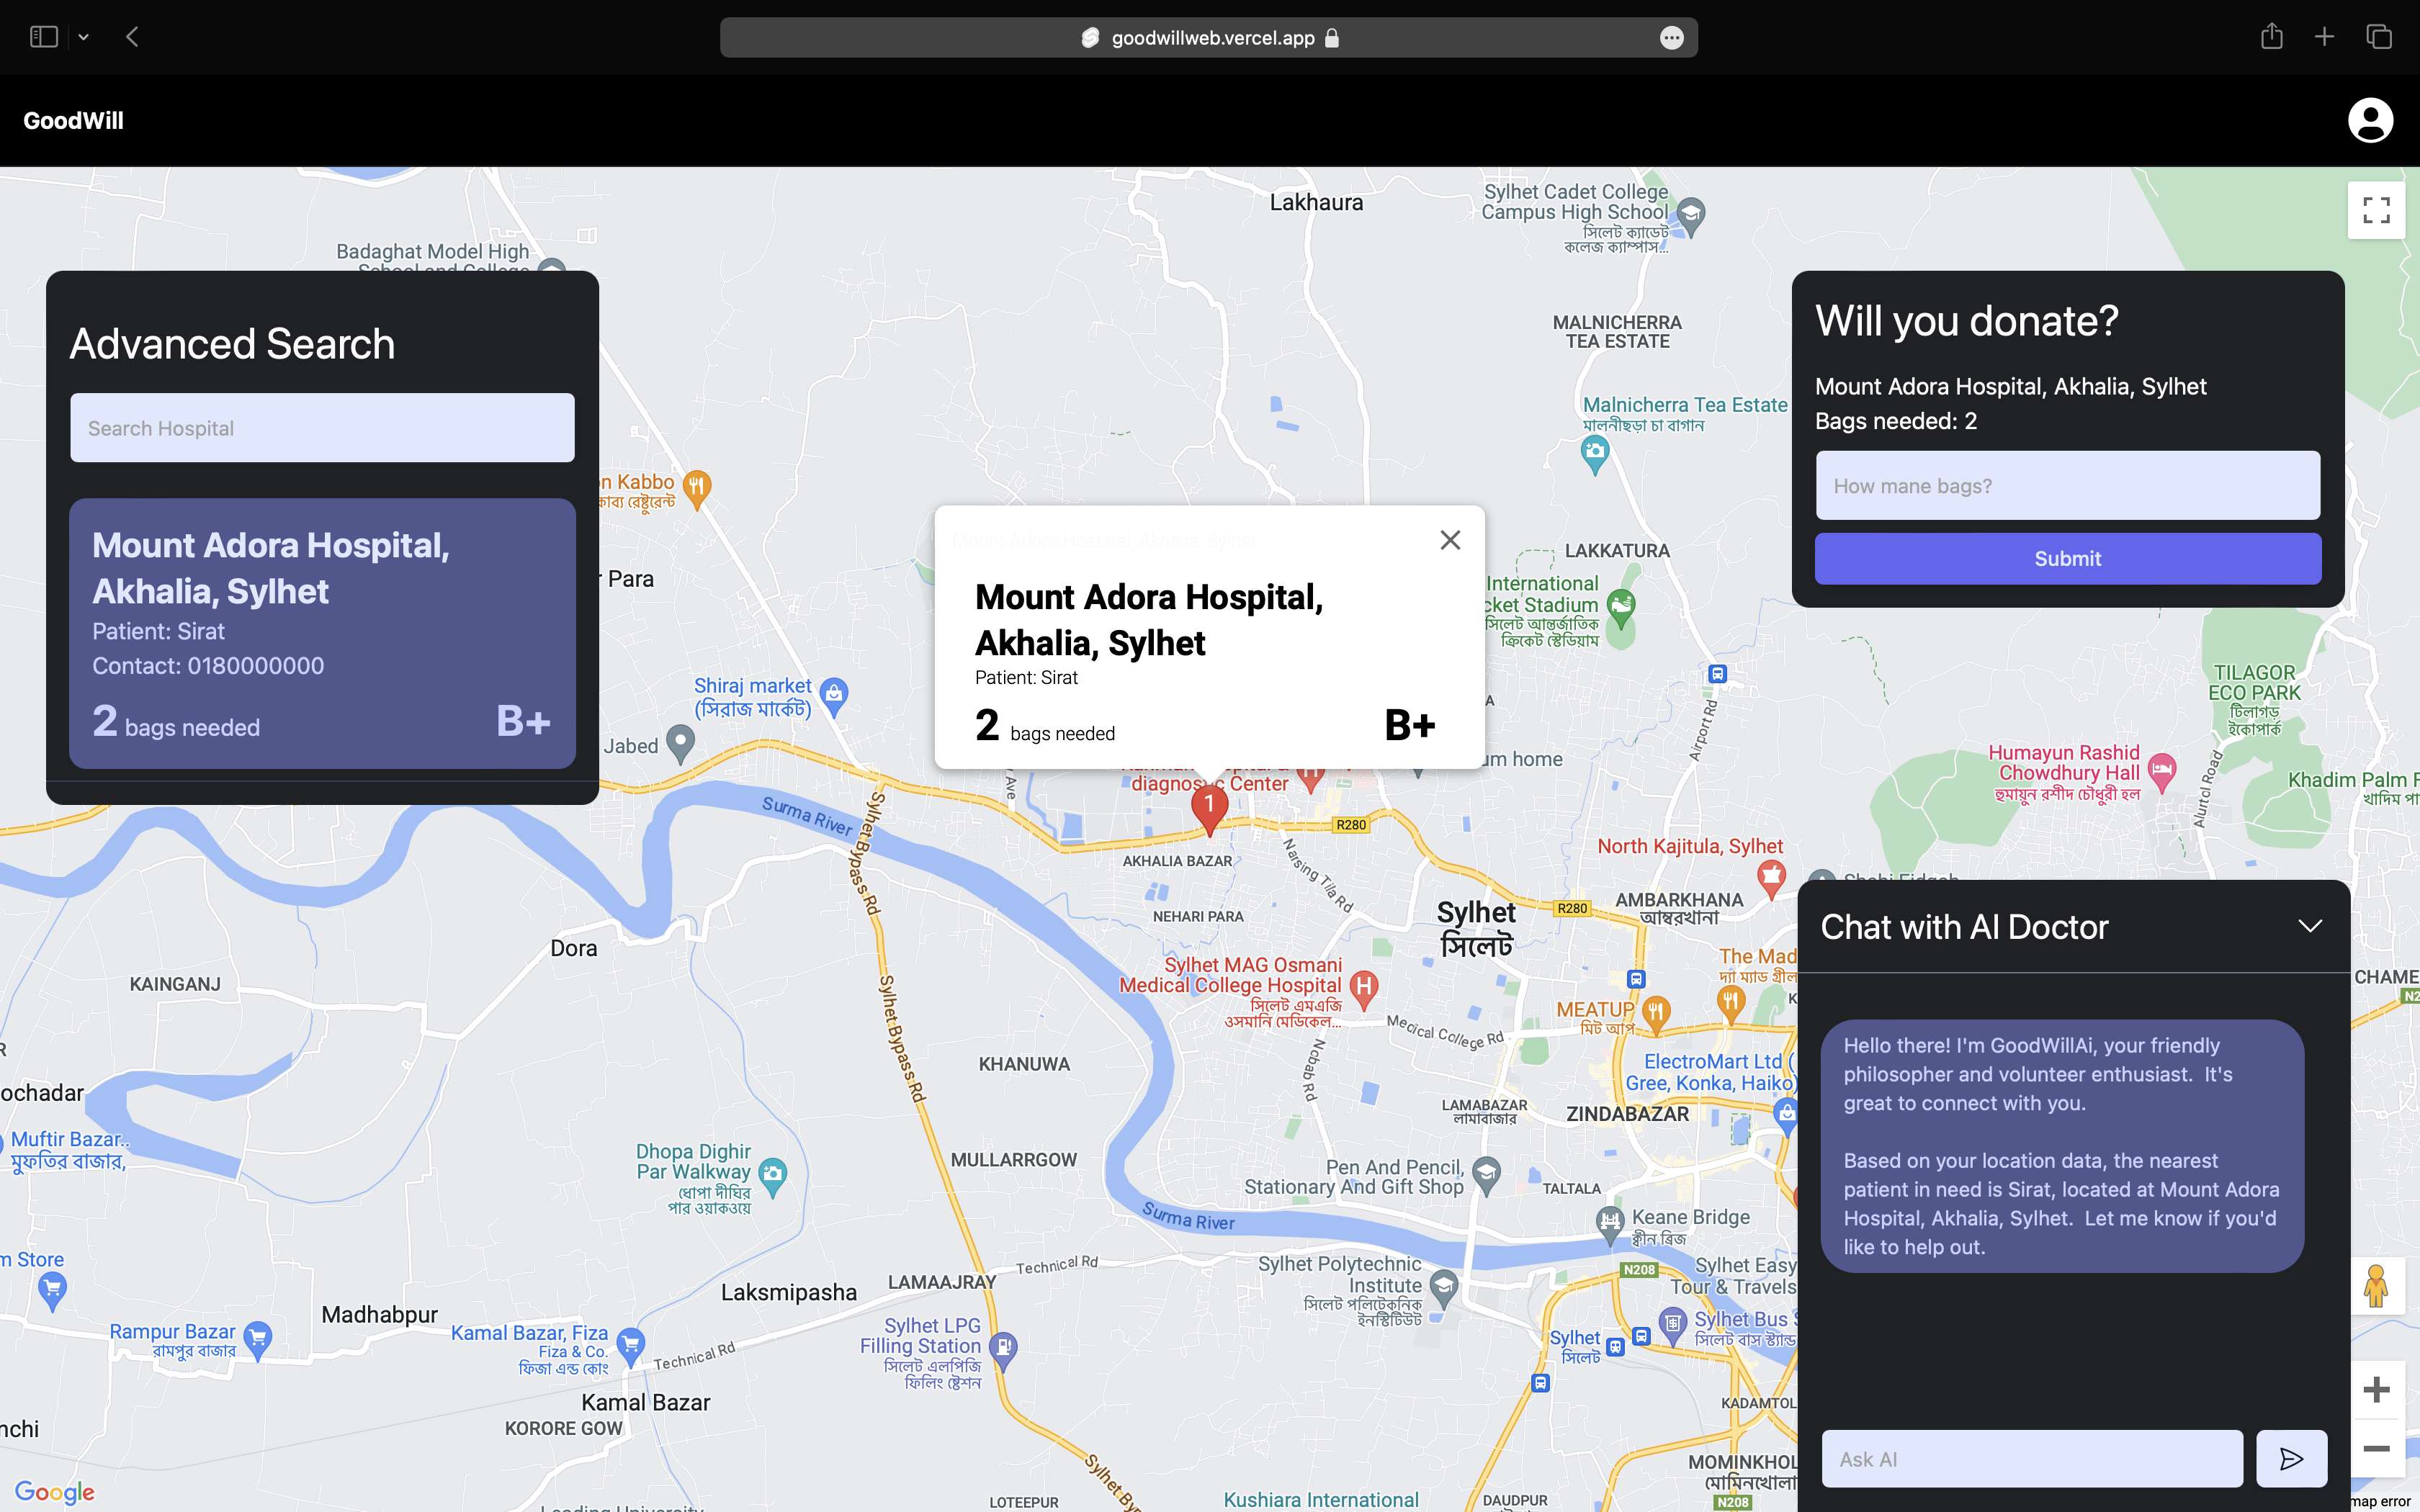Focus the Search Hospital field
This screenshot has width=2420, height=1512.
point(322,428)
